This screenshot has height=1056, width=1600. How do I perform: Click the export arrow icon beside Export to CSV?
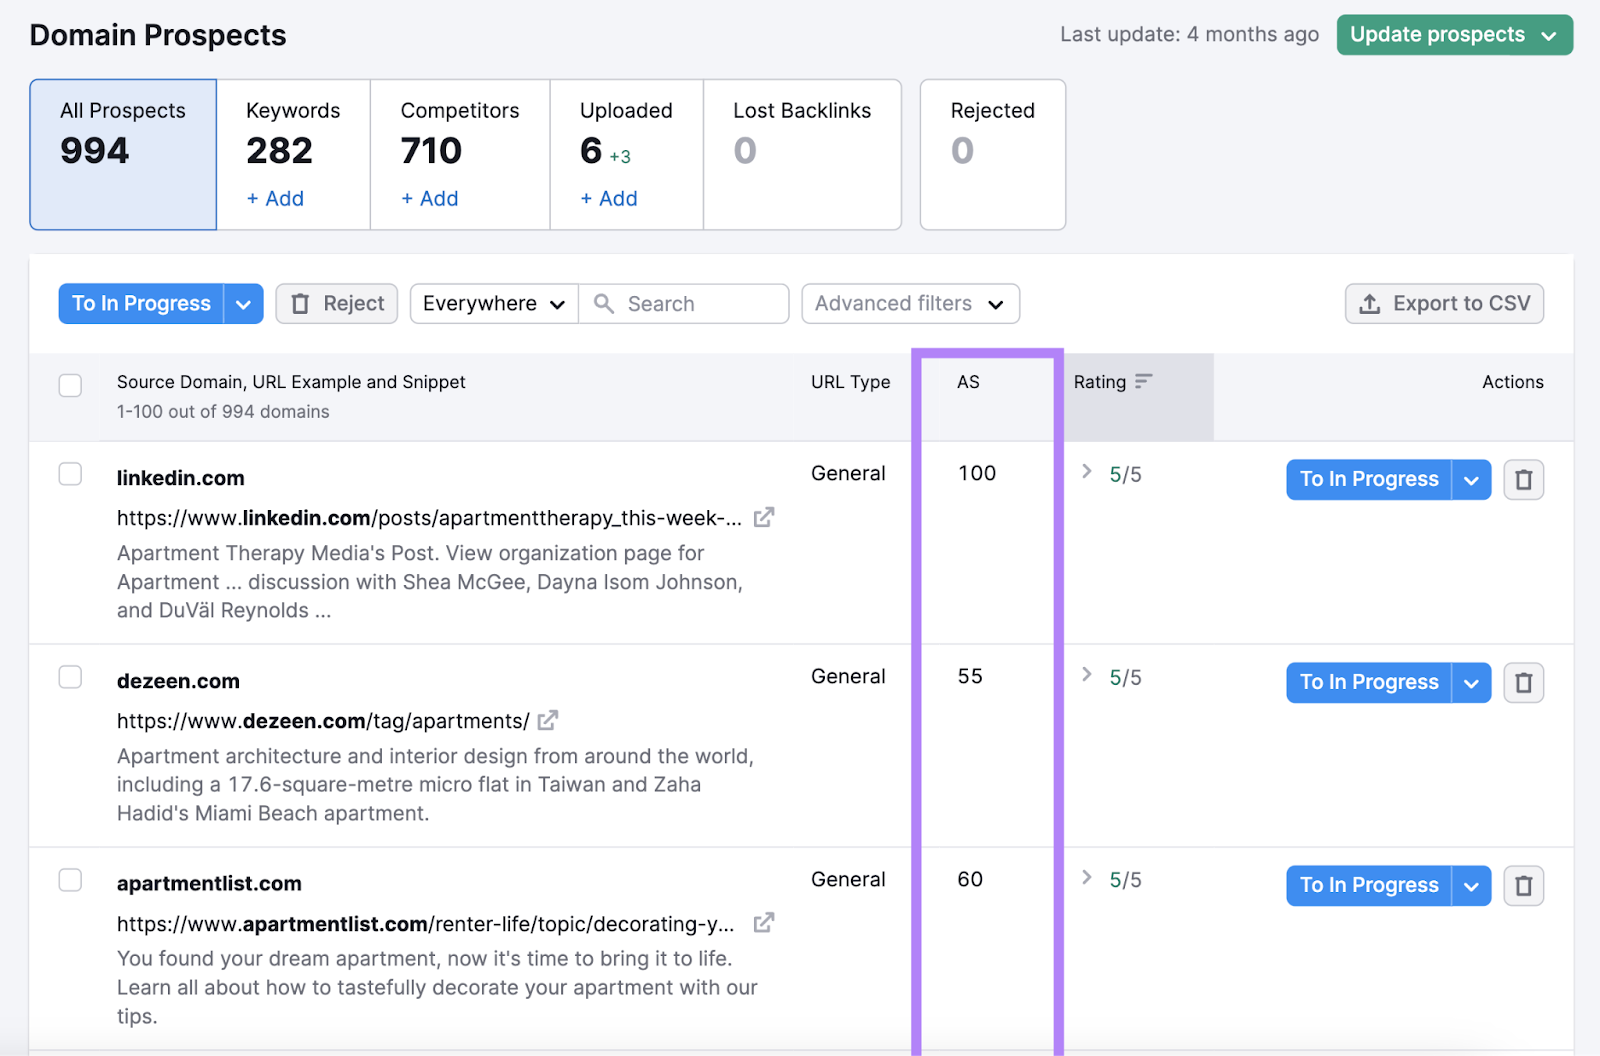1370,303
